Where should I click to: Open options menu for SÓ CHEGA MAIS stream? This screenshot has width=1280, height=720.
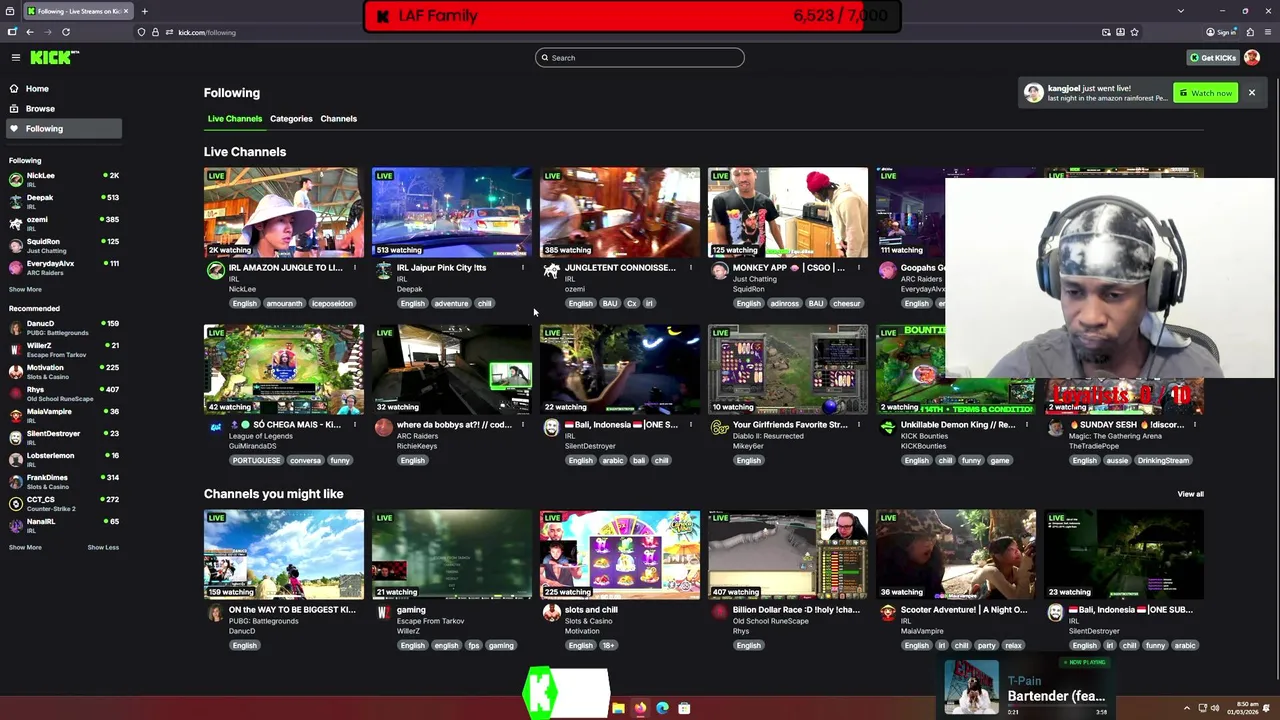point(354,425)
